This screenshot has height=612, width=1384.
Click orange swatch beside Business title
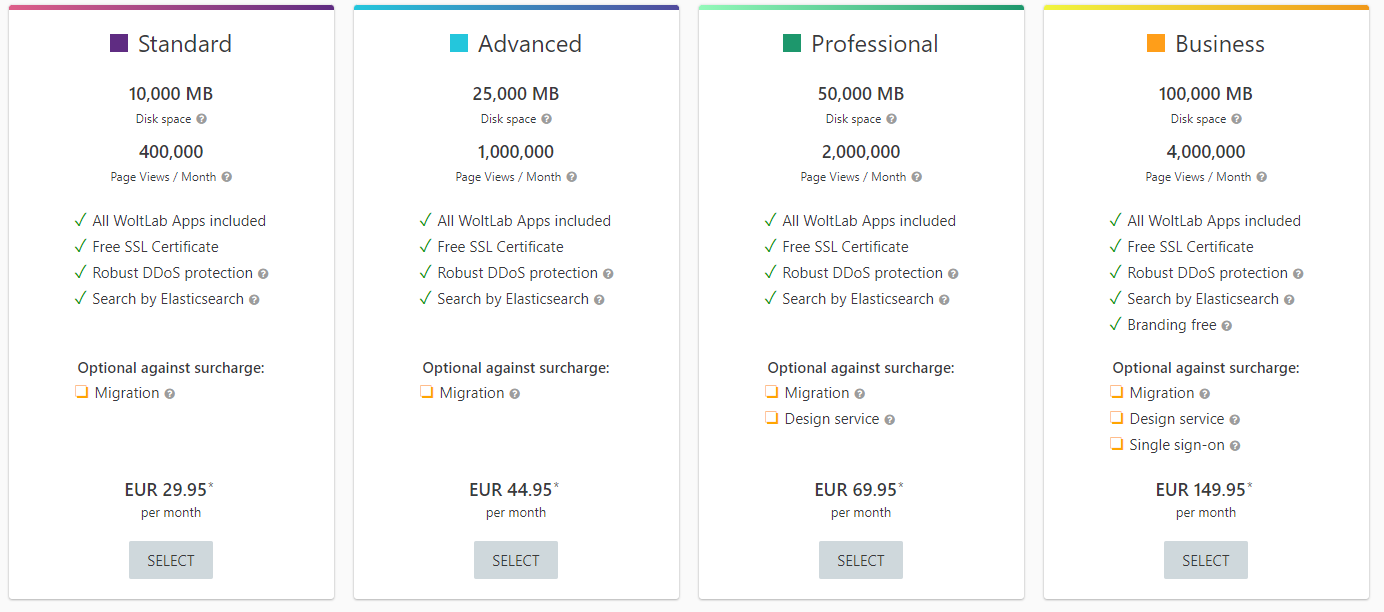[x=1156, y=43]
